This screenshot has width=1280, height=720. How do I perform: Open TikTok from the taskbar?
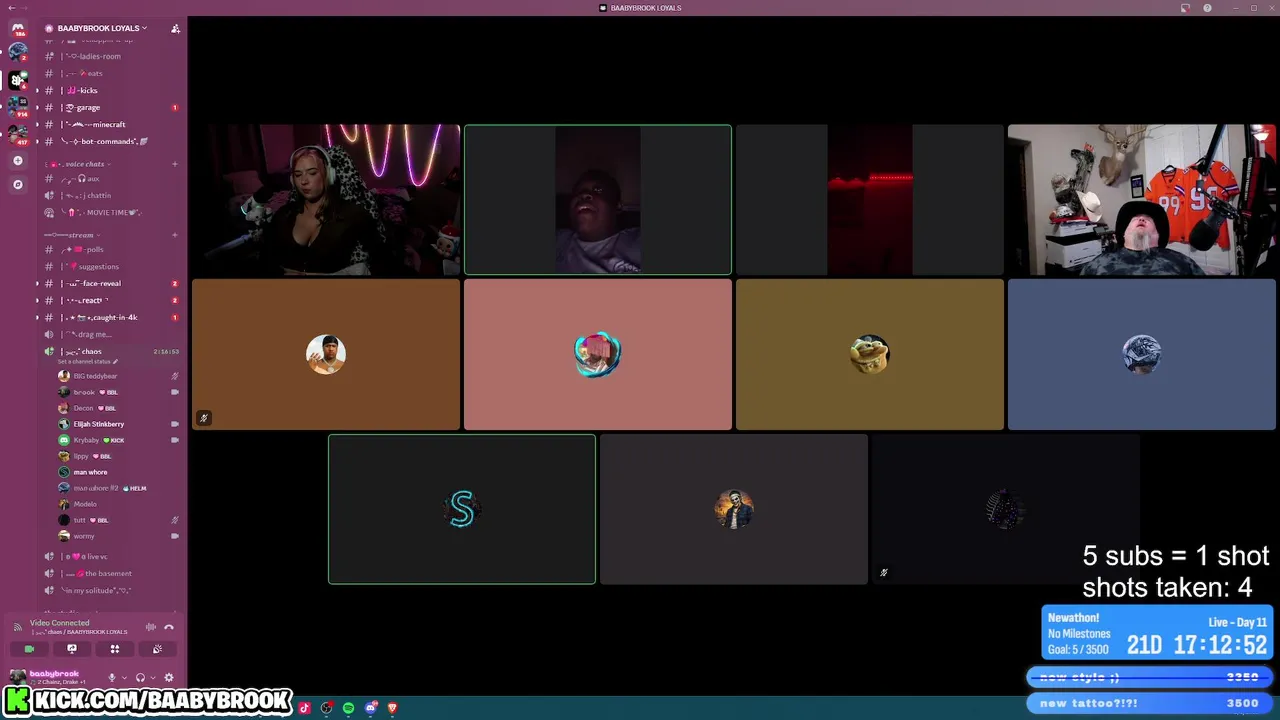[x=305, y=708]
